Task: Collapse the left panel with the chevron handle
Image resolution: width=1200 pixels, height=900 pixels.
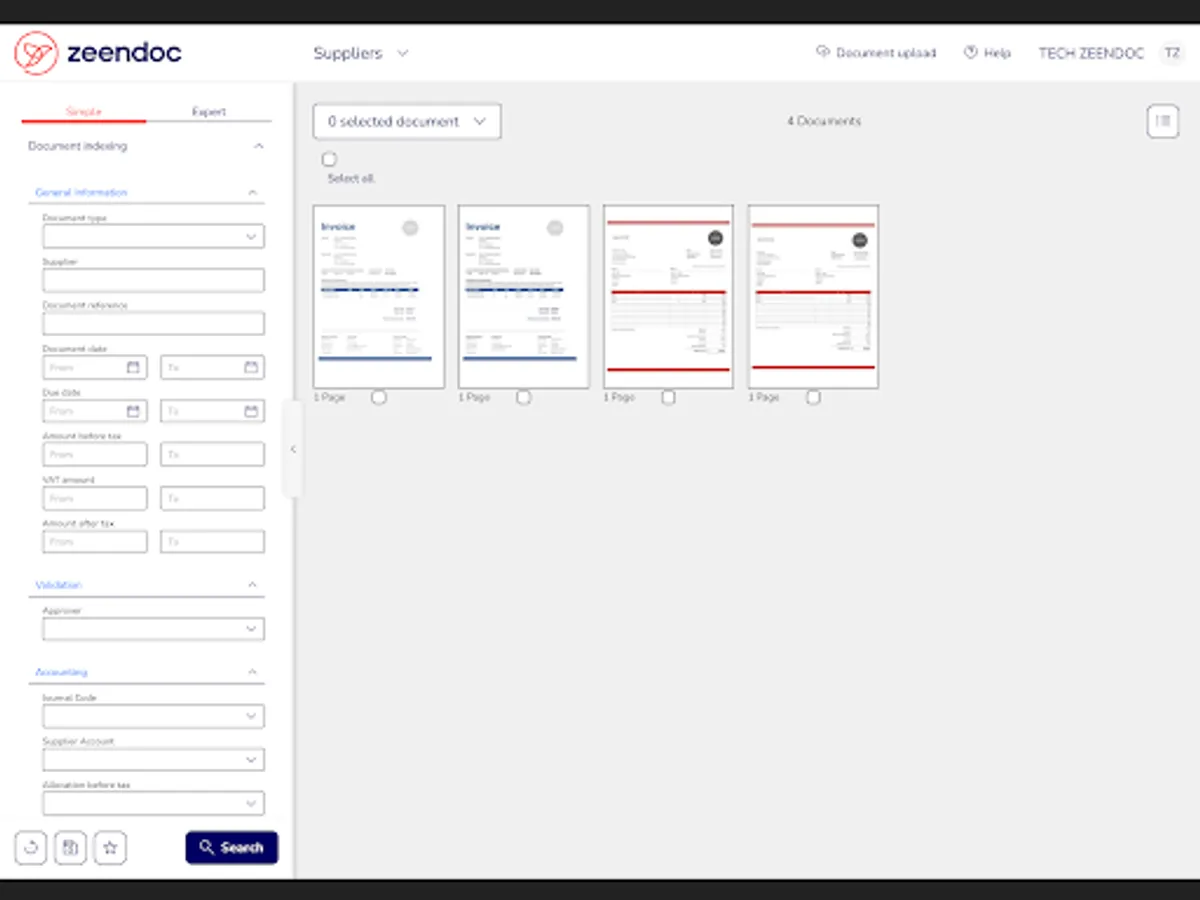Action: (293, 449)
